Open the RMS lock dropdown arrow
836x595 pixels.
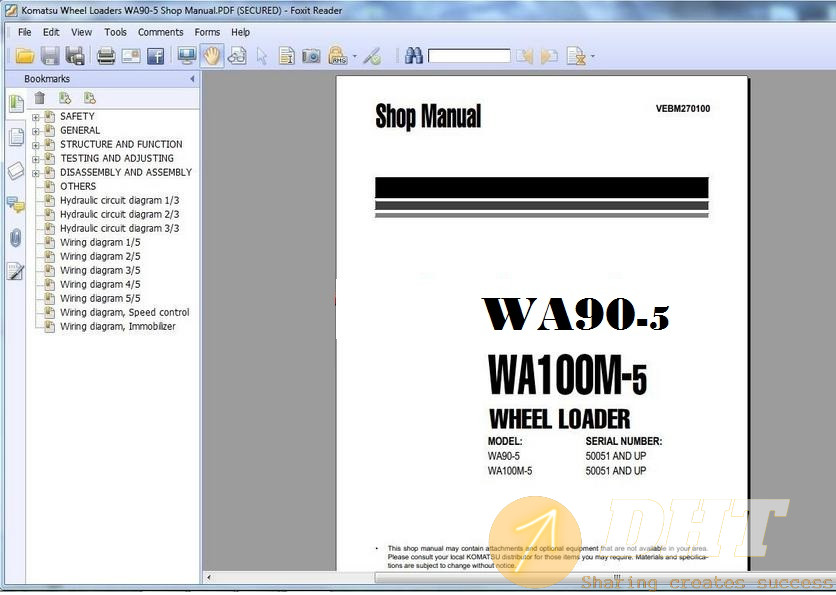tap(354, 55)
